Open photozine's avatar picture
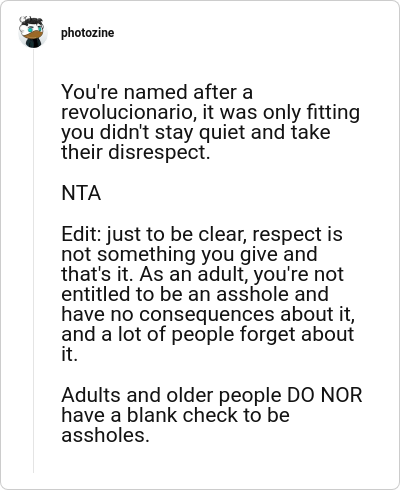 [33, 32]
